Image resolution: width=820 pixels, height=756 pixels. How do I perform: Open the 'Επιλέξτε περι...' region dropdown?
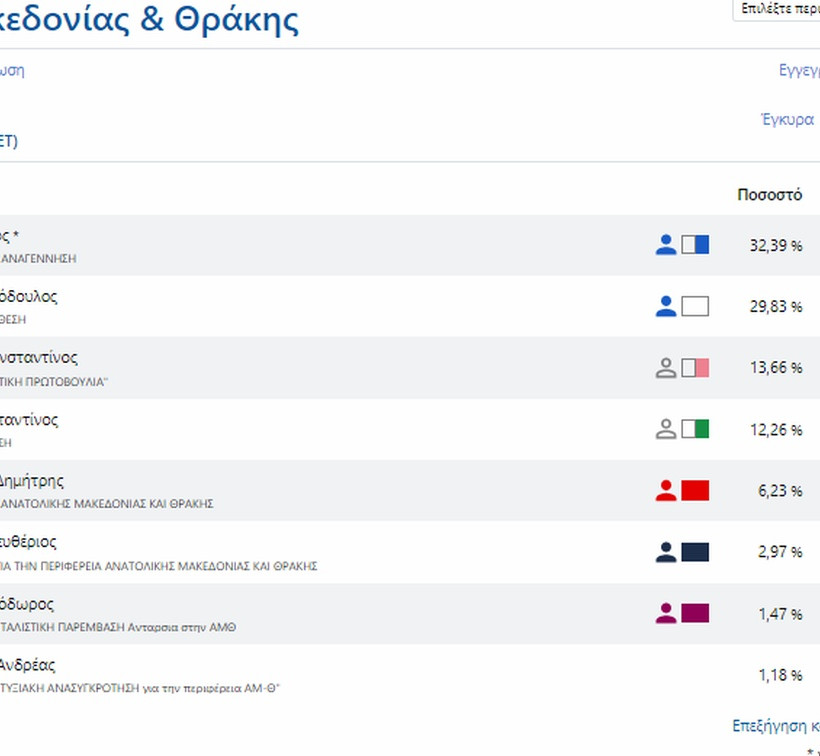click(x=777, y=9)
